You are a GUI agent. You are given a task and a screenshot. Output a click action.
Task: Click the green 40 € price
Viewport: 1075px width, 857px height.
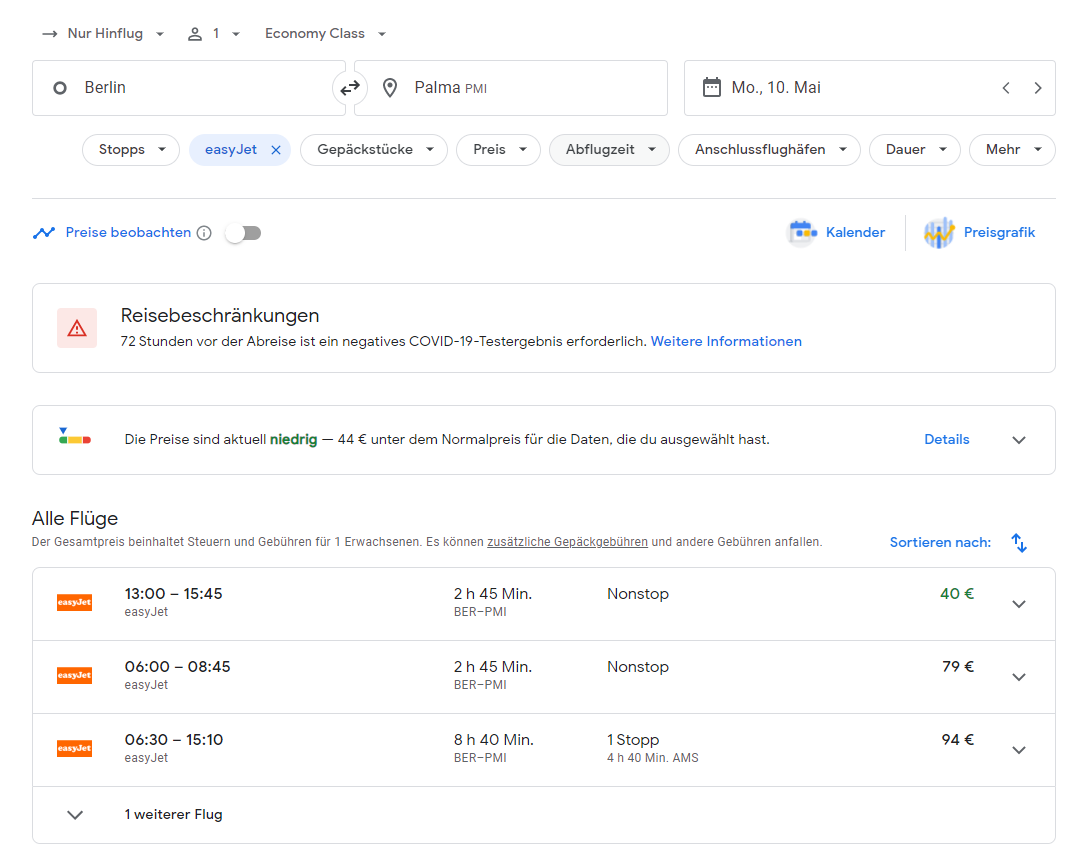click(x=957, y=594)
